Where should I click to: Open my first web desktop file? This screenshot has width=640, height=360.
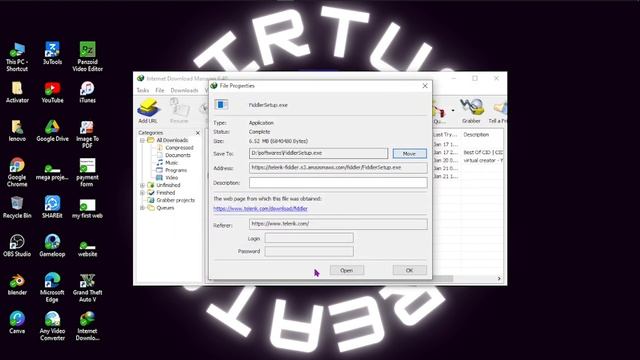(87, 208)
